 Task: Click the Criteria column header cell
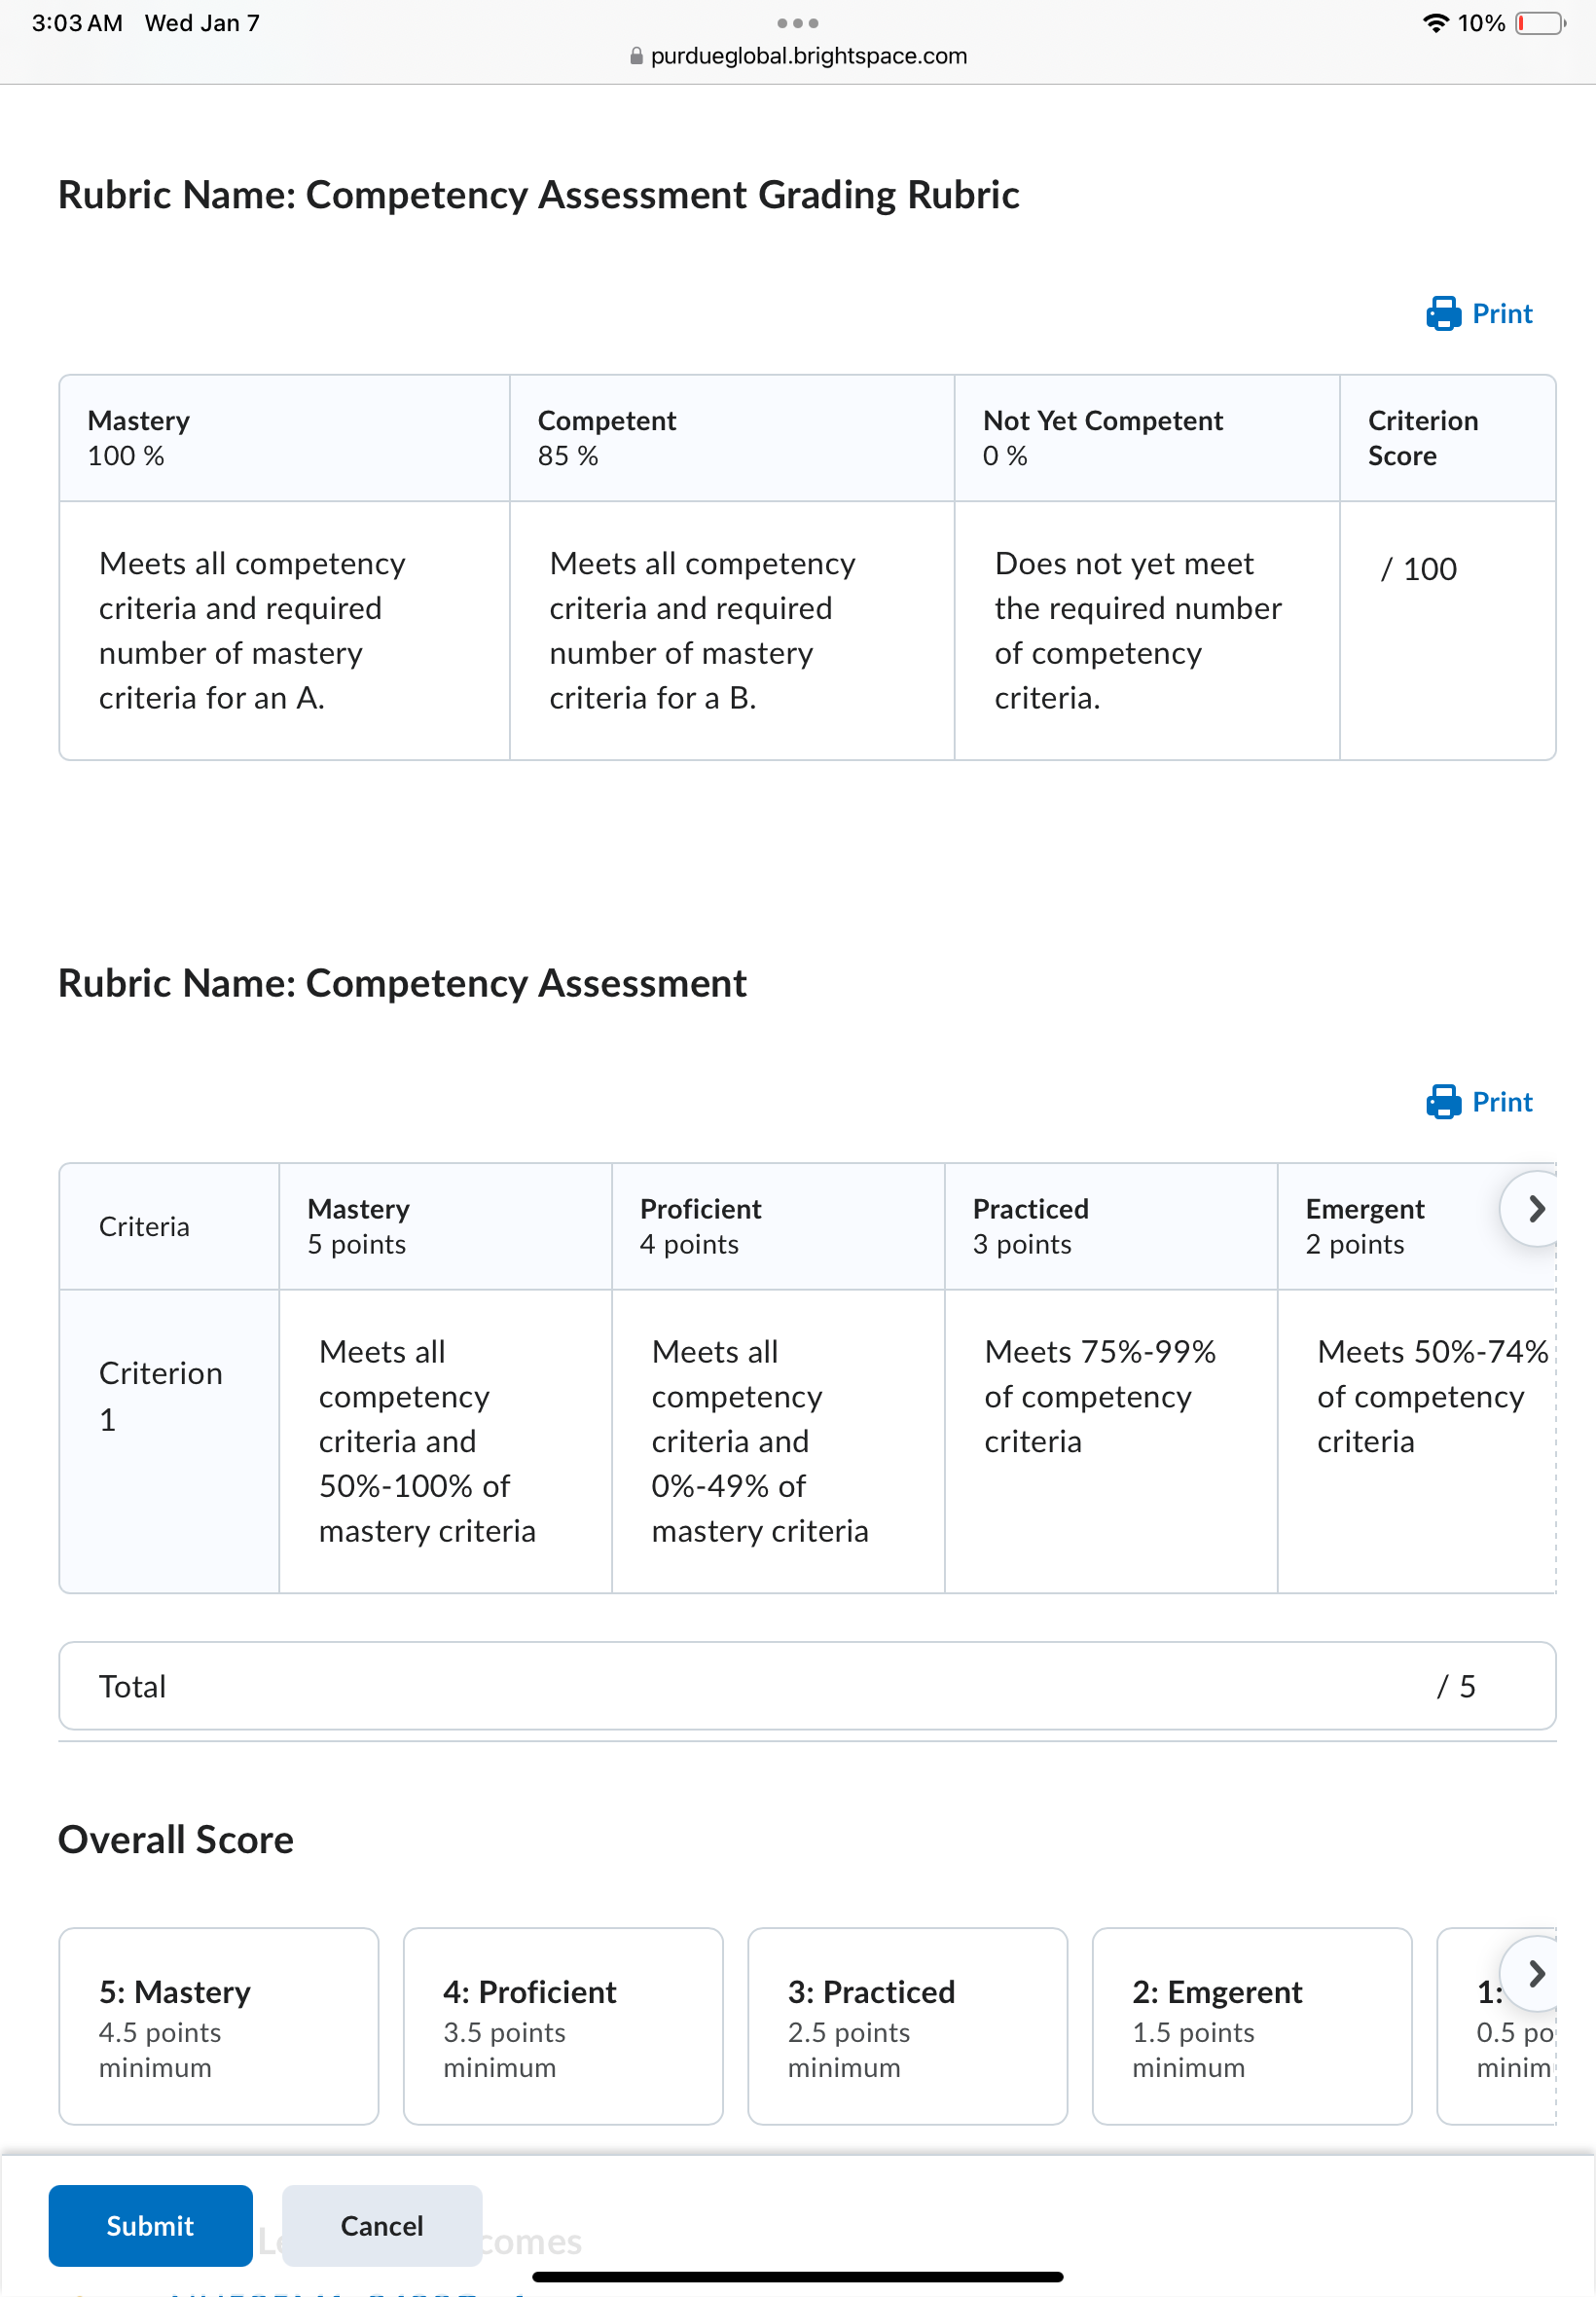[x=169, y=1226]
